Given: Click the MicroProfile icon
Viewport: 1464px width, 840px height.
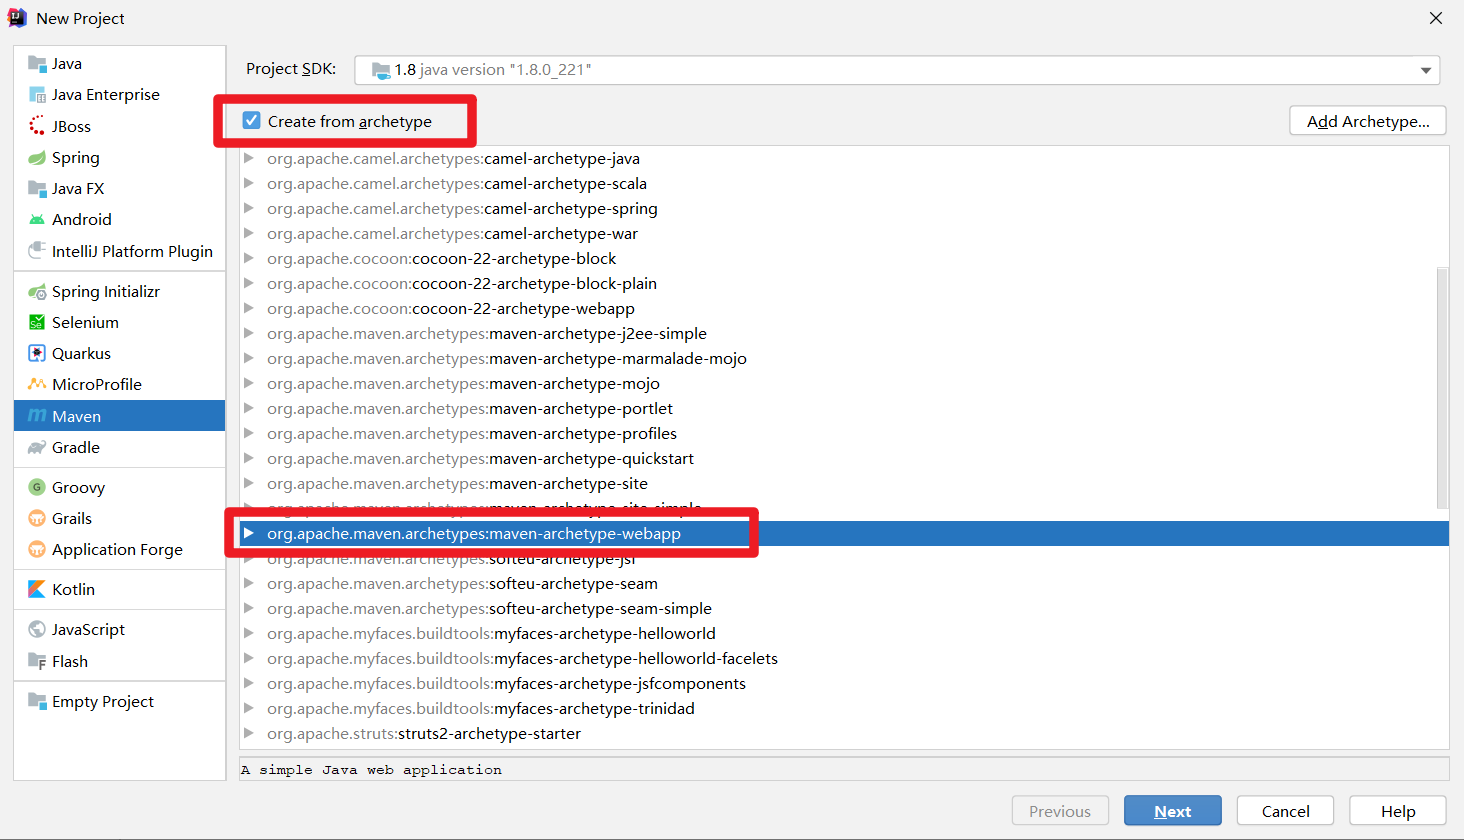Looking at the screenshot, I should [37, 385].
